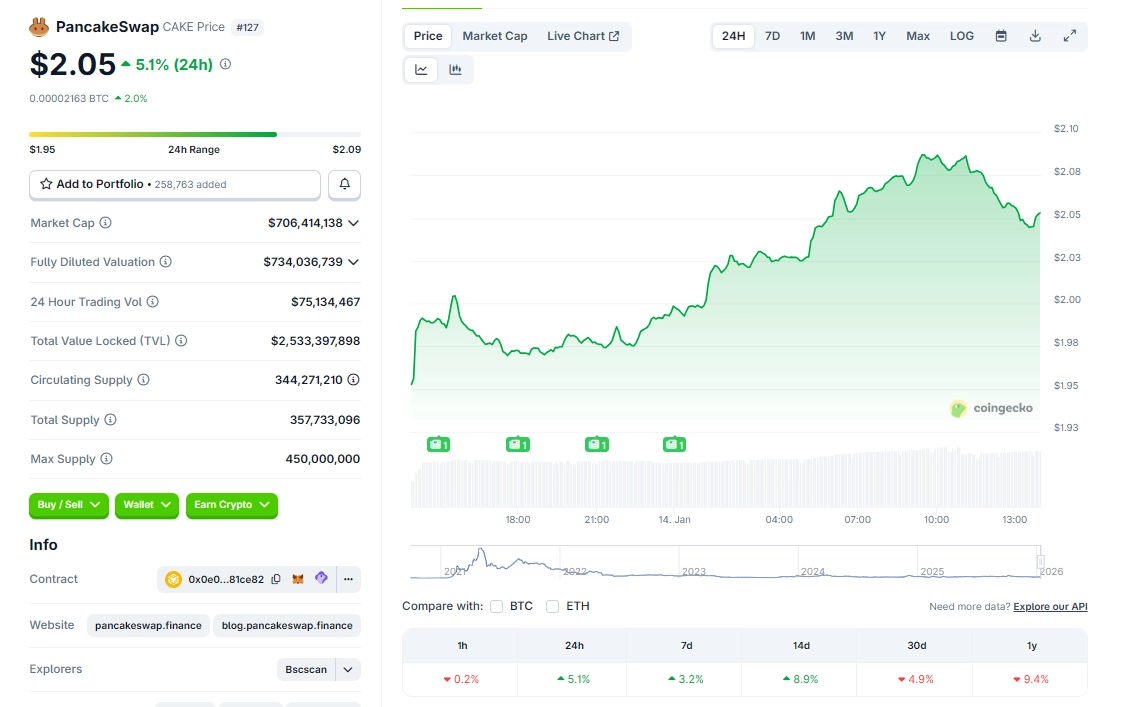Switch to the Market Cap tab
The image size is (1140, 707).
coord(494,36)
